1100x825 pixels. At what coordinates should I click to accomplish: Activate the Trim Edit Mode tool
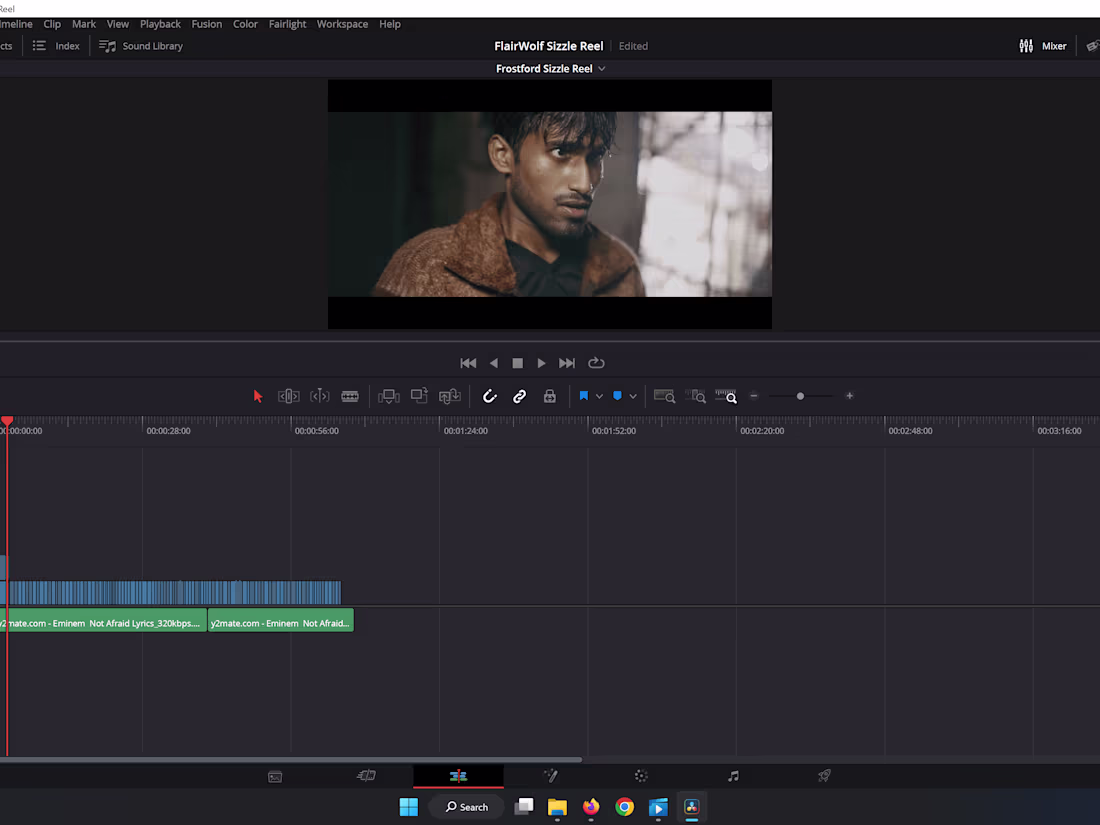pyautogui.click(x=288, y=396)
